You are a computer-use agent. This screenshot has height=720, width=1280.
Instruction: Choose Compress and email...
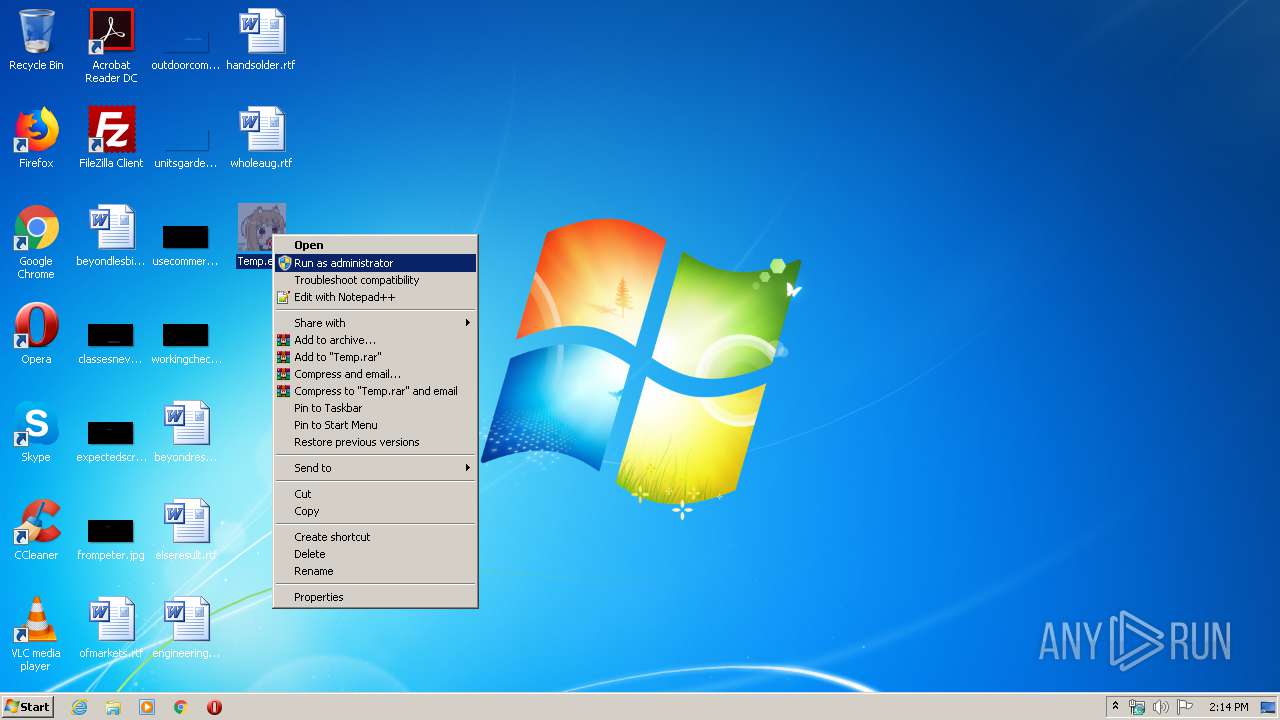tap(375, 374)
